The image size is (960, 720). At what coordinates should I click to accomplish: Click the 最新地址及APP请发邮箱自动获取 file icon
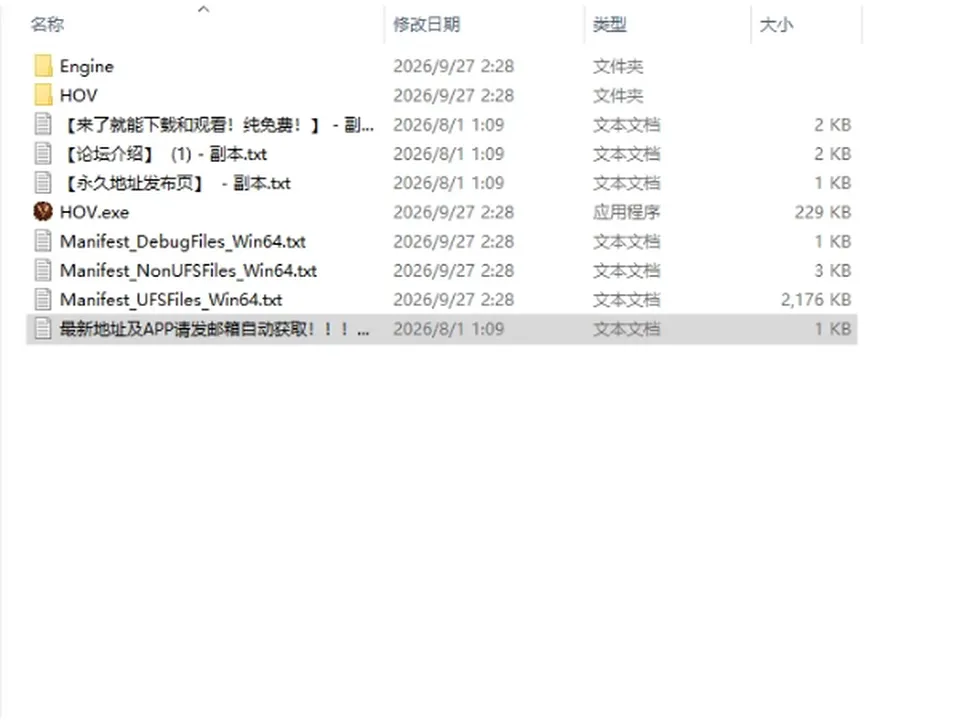pos(43,329)
